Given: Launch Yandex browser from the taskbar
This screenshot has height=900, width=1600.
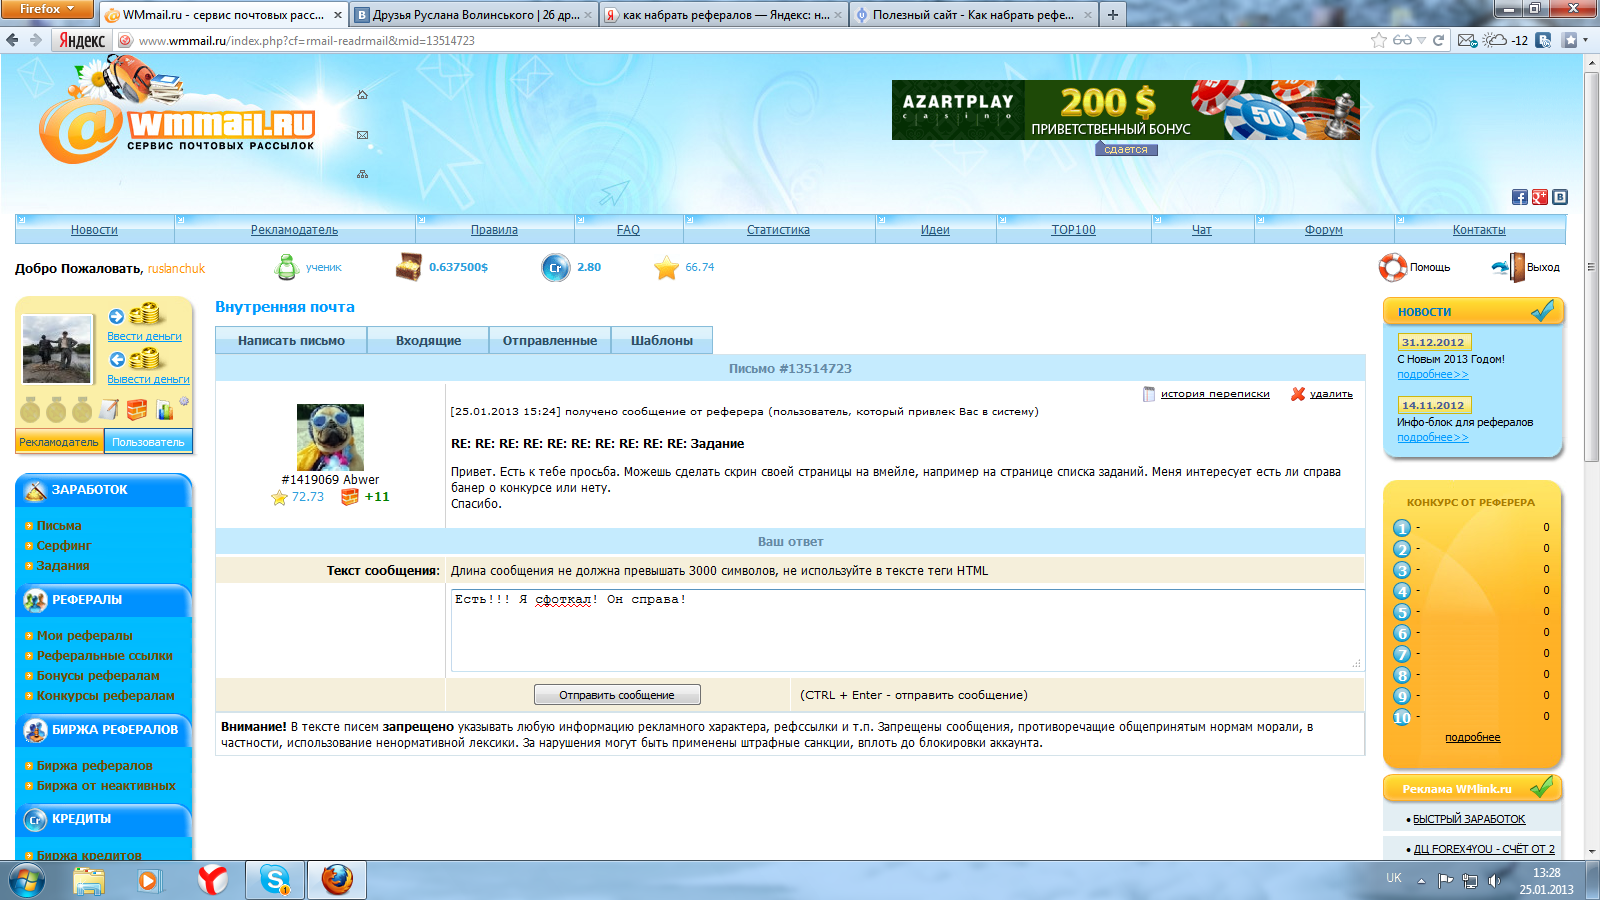Looking at the screenshot, I should point(212,880).
